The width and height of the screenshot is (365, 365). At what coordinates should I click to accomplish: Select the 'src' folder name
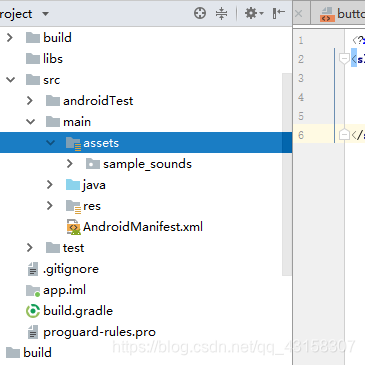pyautogui.click(x=51, y=80)
